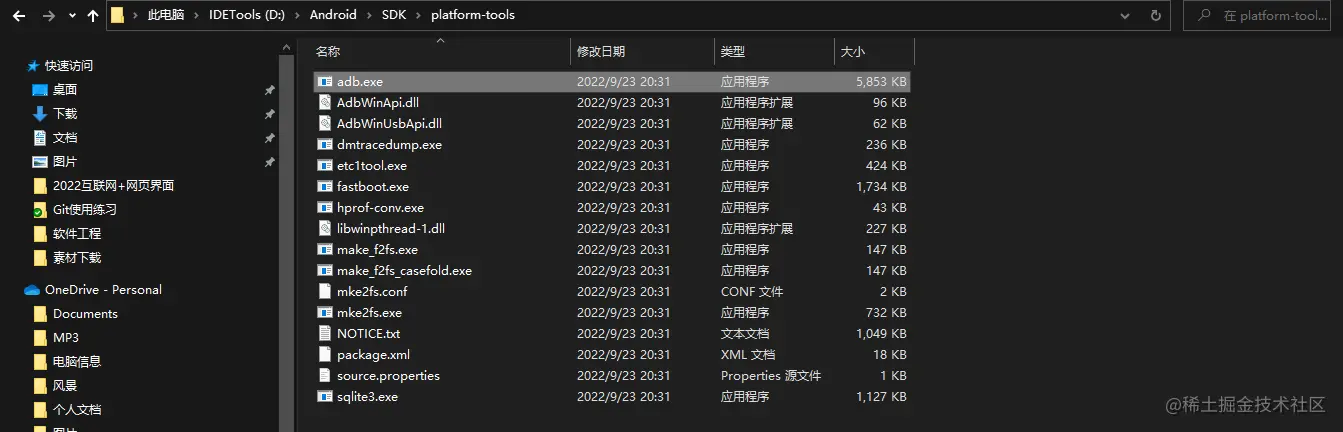Open 2022互联网+网页界面 folder
Screen dimensions: 1343x432
(x=113, y=186)
